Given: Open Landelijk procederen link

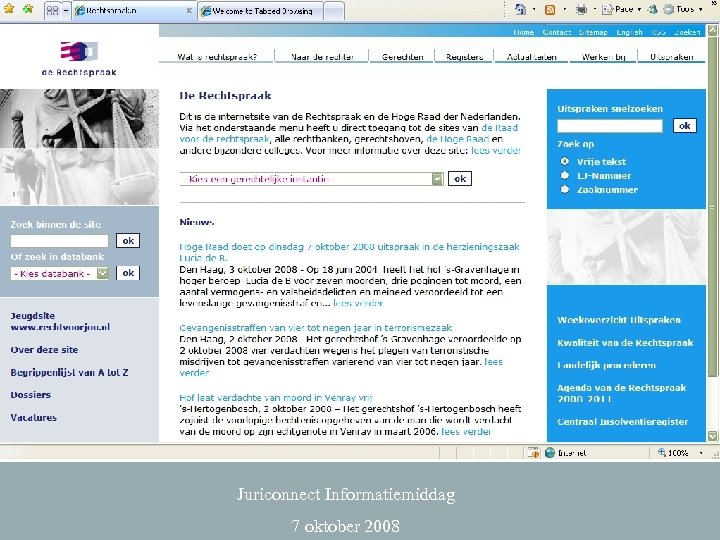Looking at the screenshot, I should pyautogui.click(x=607, y=366).
